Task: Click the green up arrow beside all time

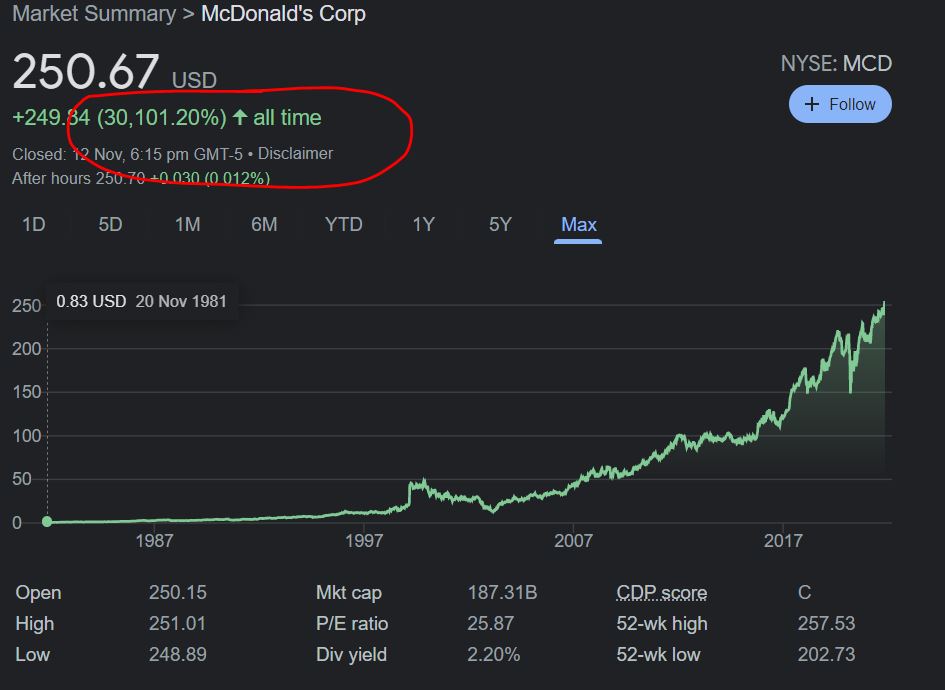Action: [240, 118]
